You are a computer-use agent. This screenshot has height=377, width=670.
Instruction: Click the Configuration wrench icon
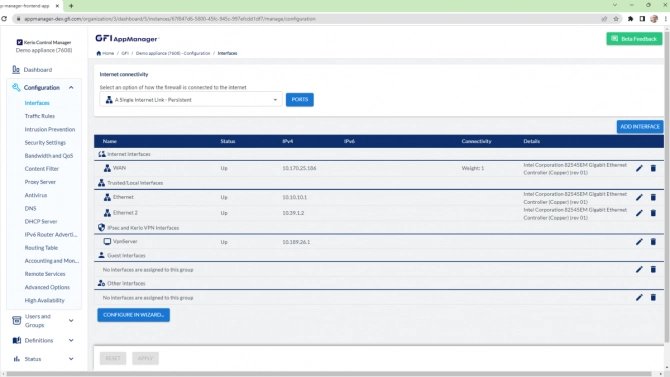pyautogui.click(x=16, y=87)
